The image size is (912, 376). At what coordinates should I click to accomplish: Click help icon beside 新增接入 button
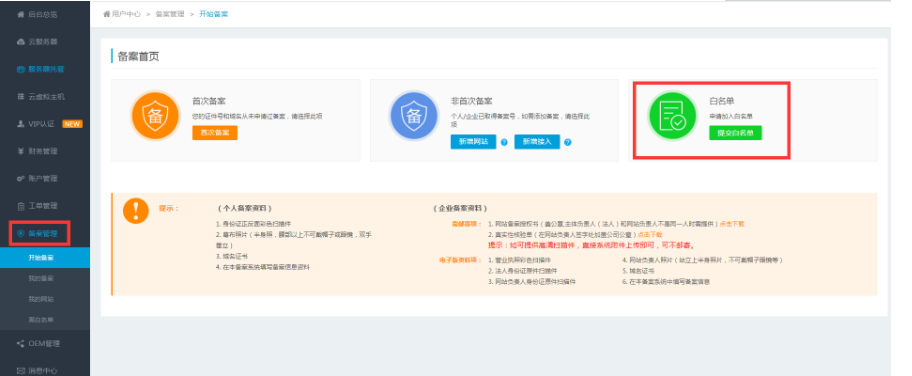568,142
